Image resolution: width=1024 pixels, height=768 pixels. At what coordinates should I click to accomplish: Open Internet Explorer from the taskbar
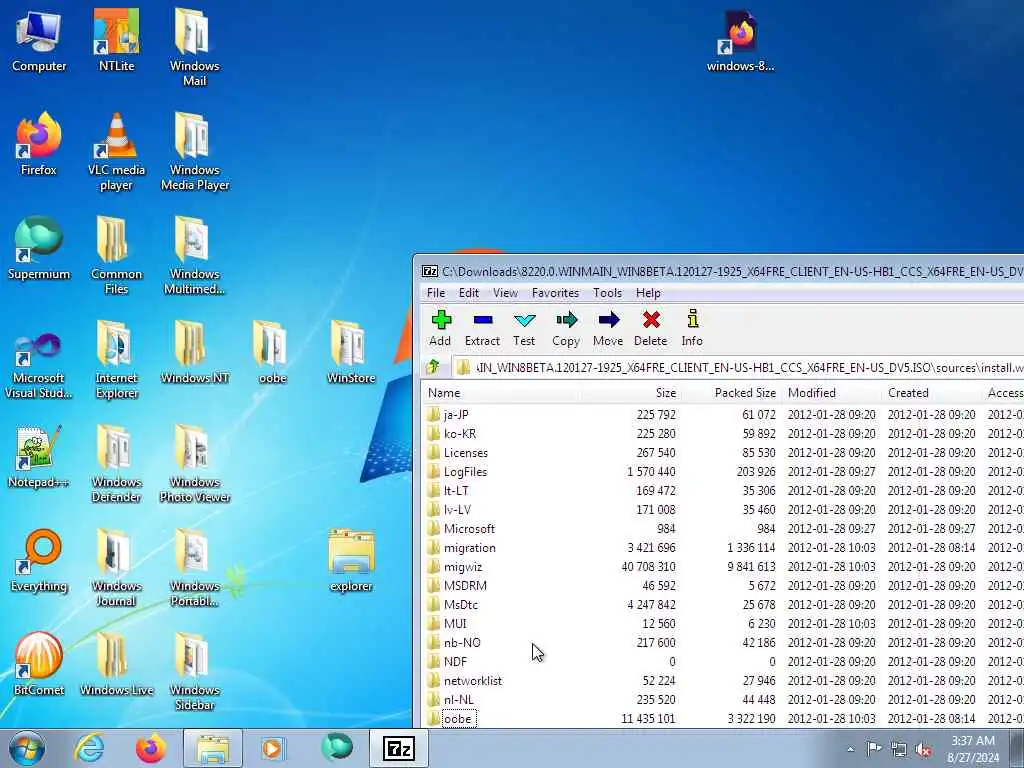[x=89, y=748]
